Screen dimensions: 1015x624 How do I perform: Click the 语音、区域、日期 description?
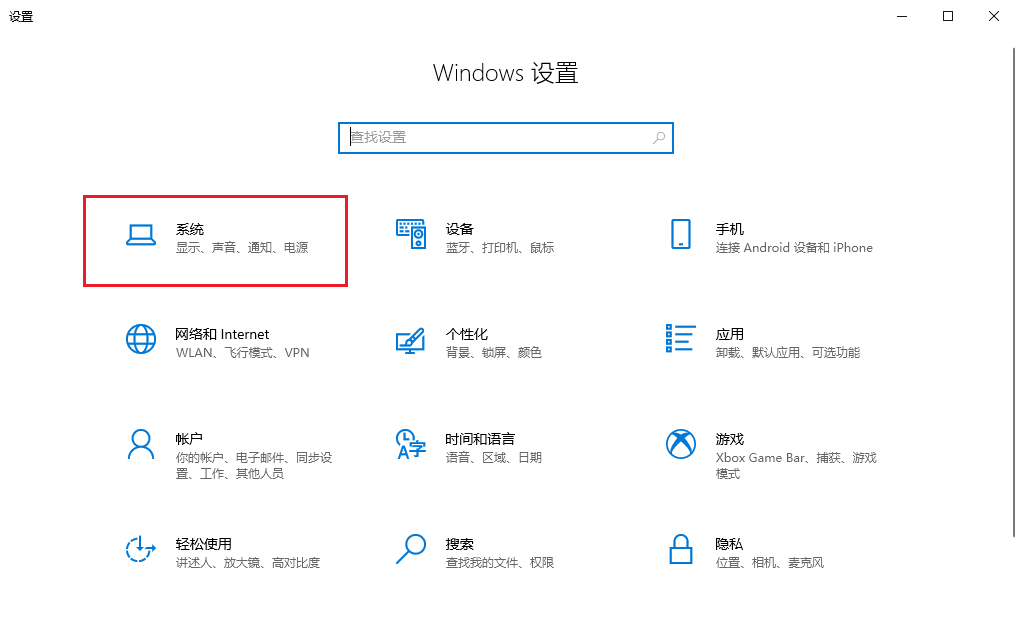coord(493,457)
